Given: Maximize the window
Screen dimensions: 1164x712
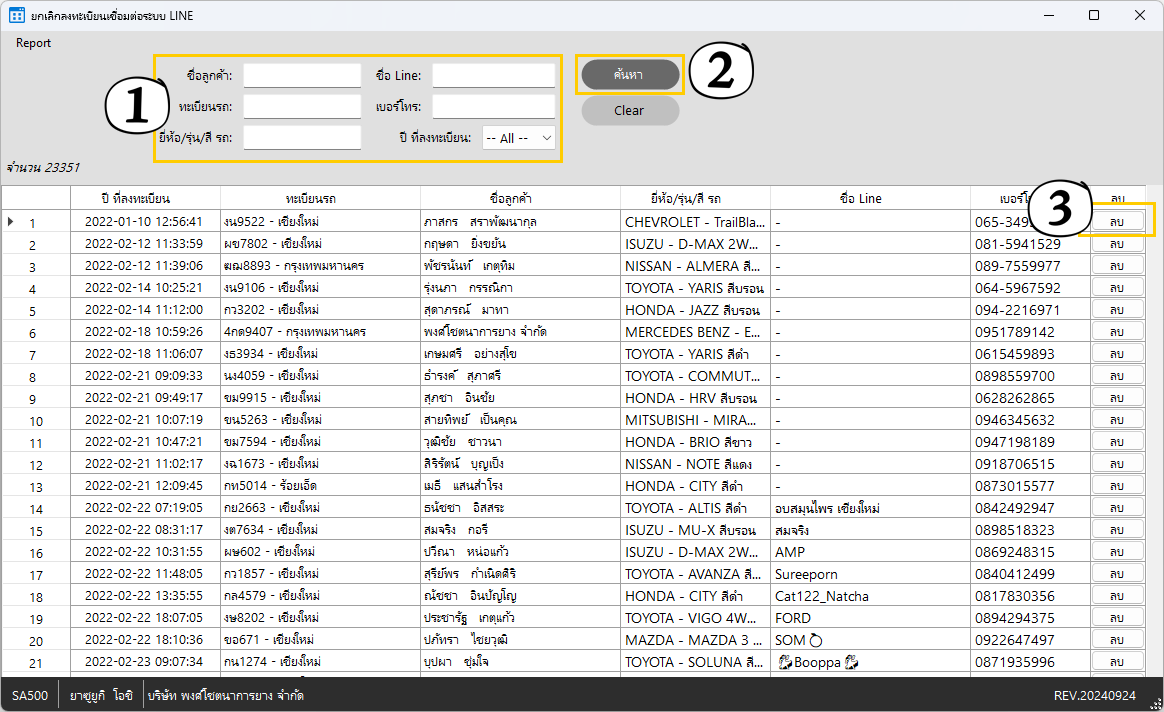Looking at the screenshot, I should pyautogui.click(x=1093, y=15).
